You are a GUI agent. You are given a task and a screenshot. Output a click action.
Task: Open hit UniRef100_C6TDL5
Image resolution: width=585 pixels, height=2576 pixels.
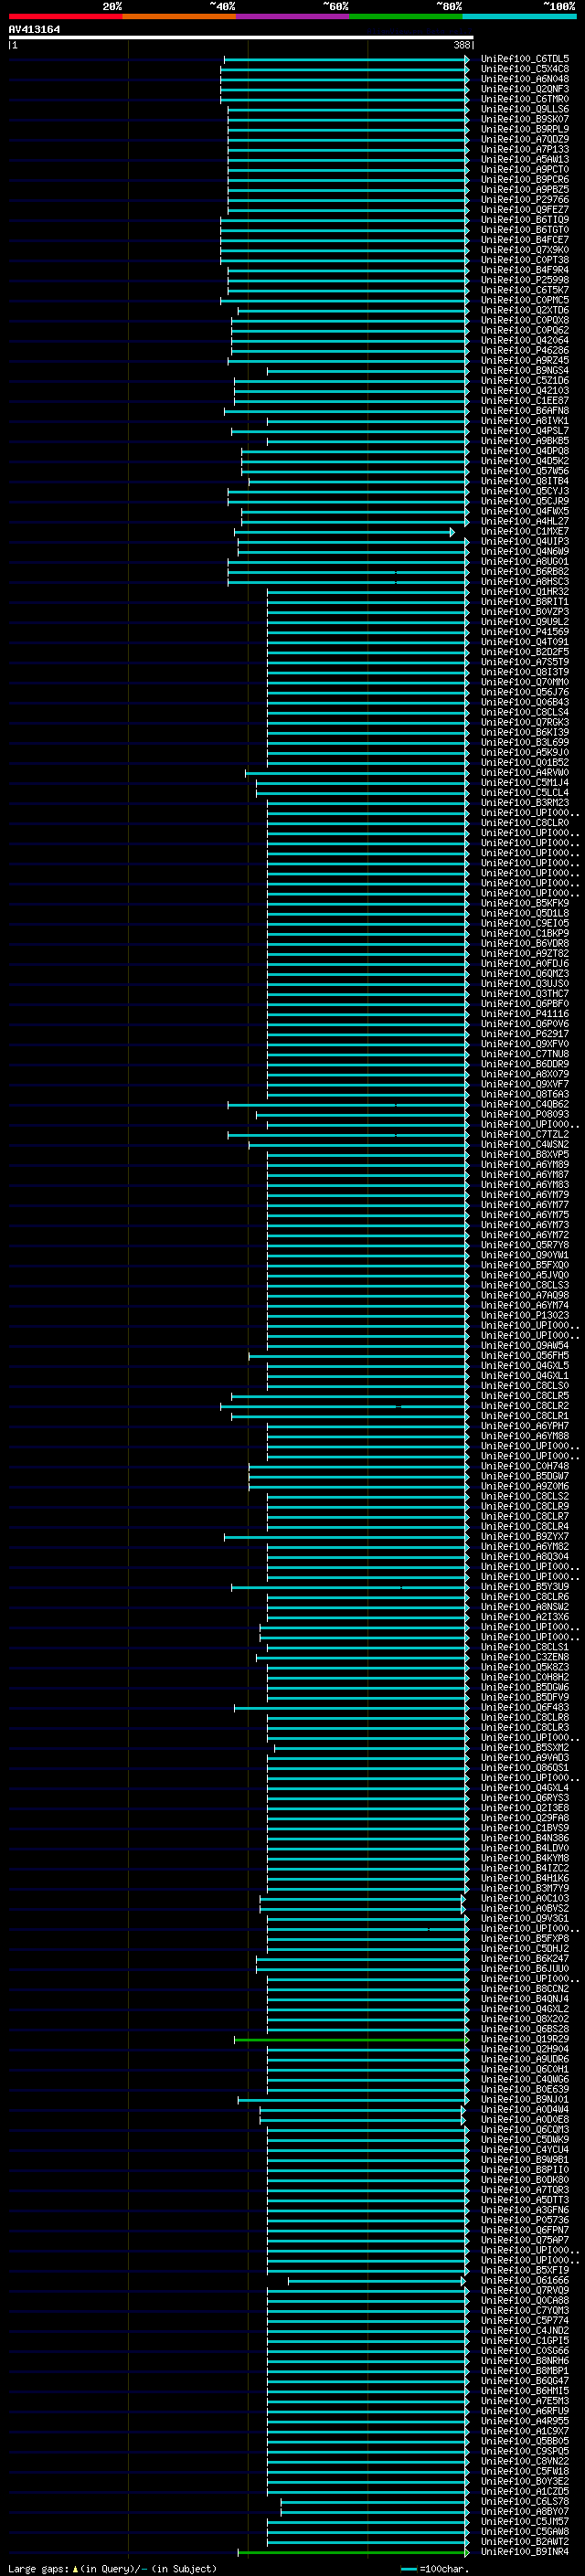(x=524, y=59)
